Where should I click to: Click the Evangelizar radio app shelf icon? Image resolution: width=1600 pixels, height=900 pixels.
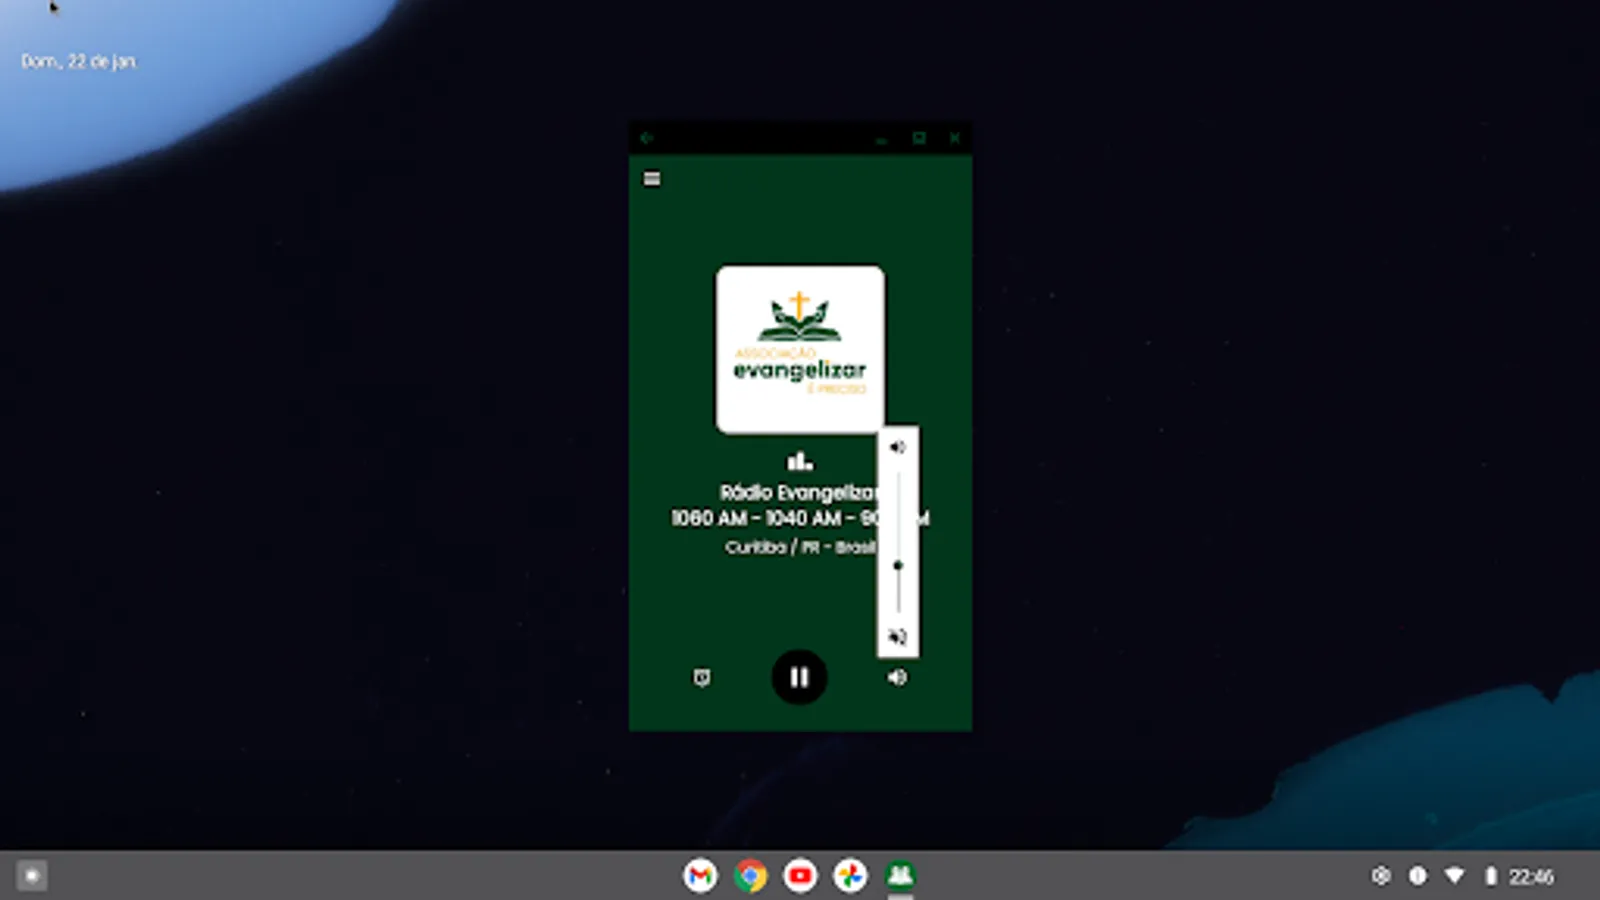pos(900,876)
